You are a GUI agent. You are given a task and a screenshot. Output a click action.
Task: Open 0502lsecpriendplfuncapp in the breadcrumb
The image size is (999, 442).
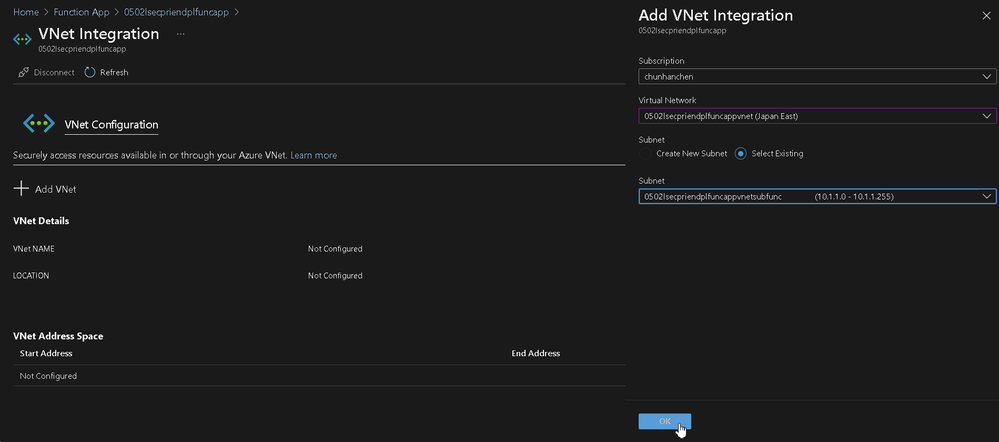click(176, 12)
